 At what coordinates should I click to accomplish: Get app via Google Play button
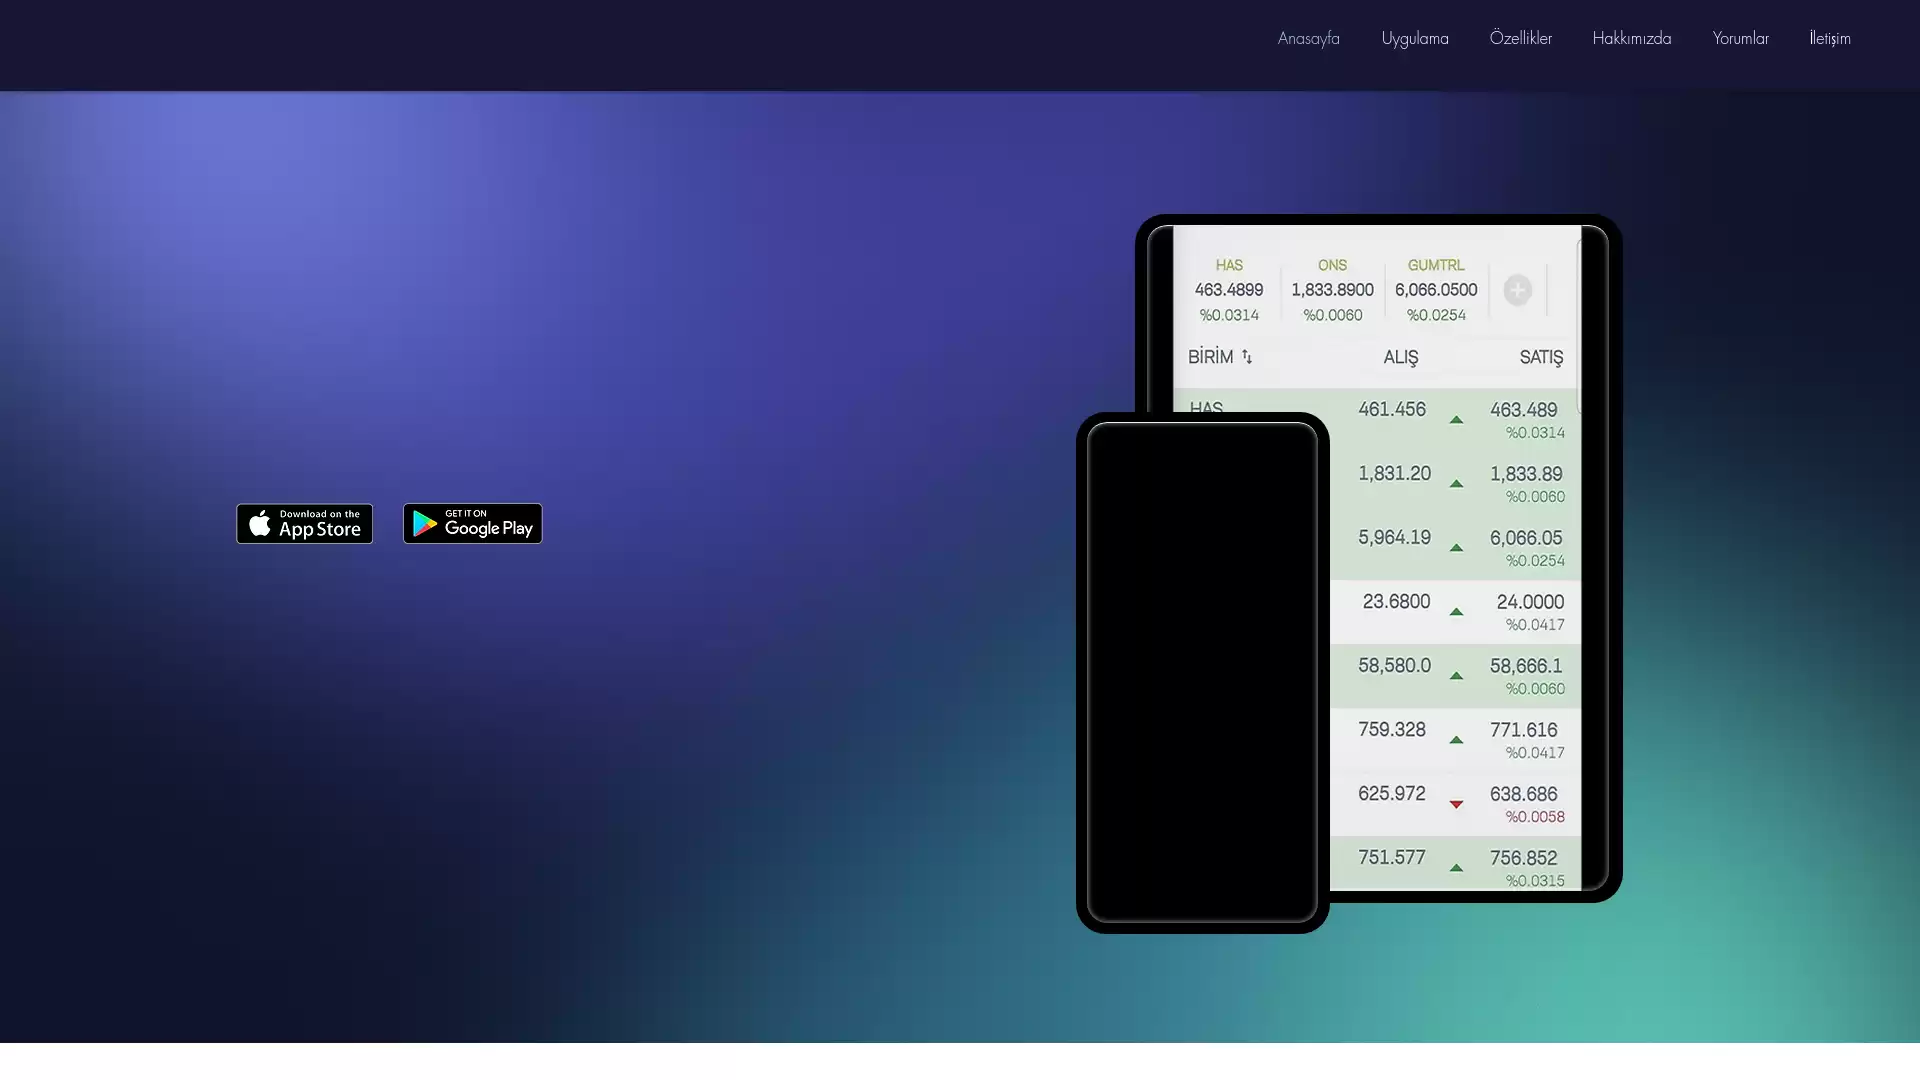[472, 522]
